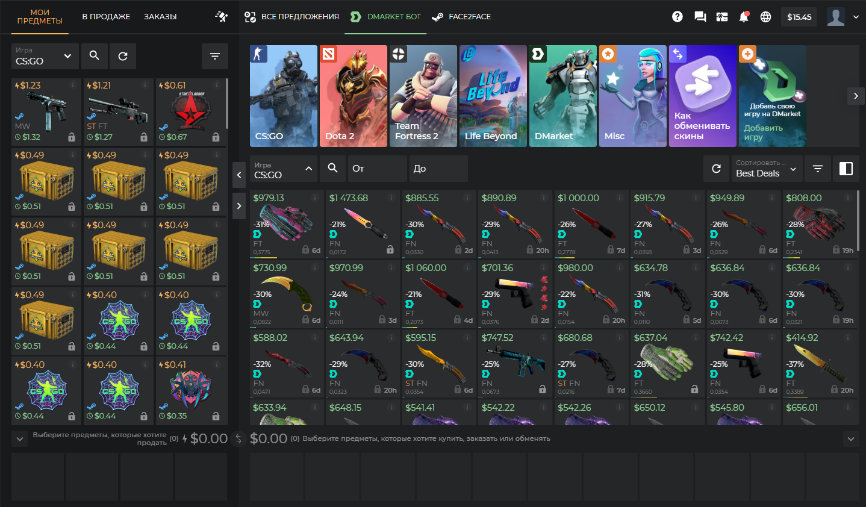Viewport: 866px width, 507px height.
Task: Select my $1.21 ST FT rifle item
Action: (x=119, y=111)
